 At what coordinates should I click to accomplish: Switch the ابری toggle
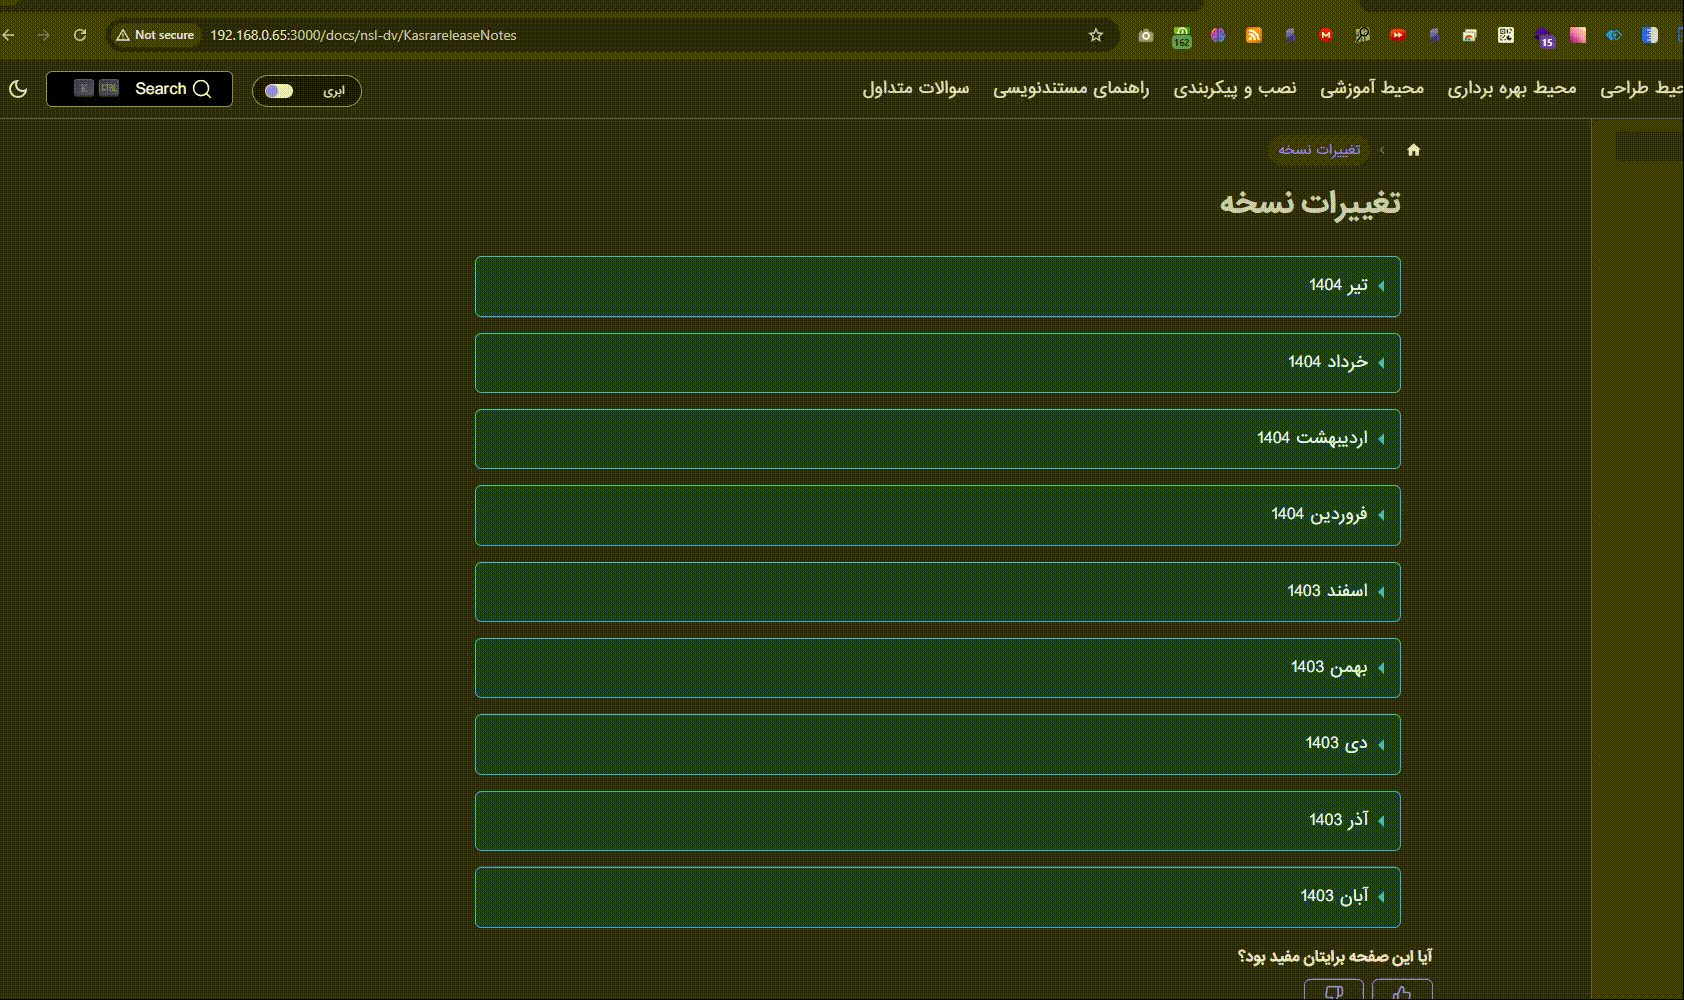pyautogui.click(x=280, y=91)
